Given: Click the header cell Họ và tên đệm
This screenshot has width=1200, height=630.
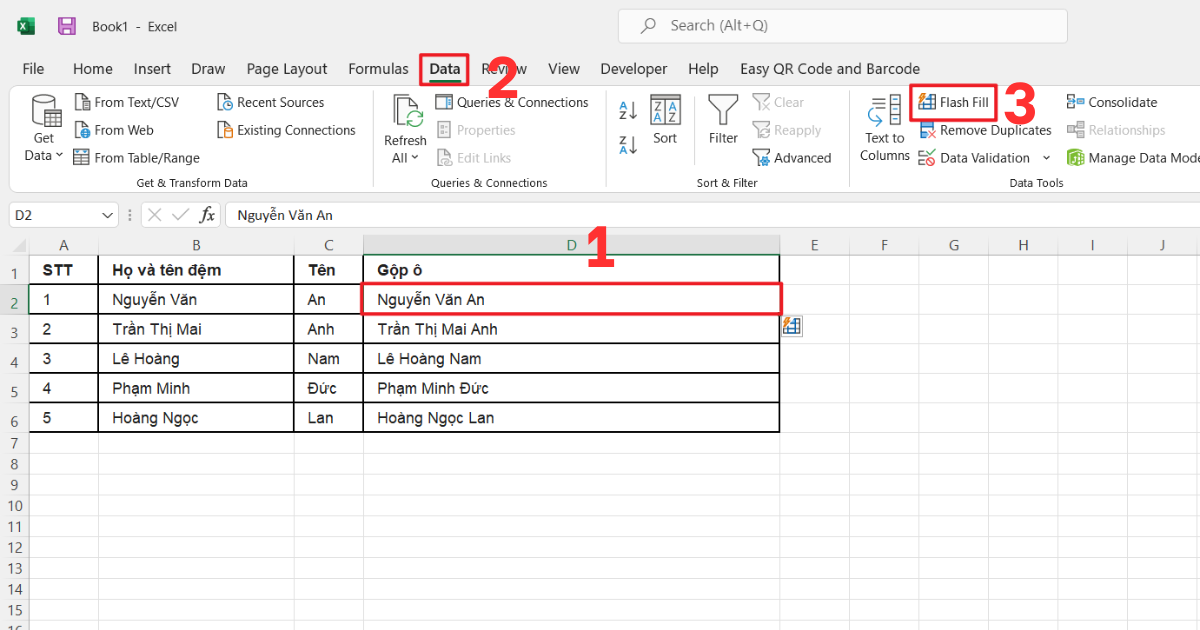Looking at the screenshot, I should point(196,270).
